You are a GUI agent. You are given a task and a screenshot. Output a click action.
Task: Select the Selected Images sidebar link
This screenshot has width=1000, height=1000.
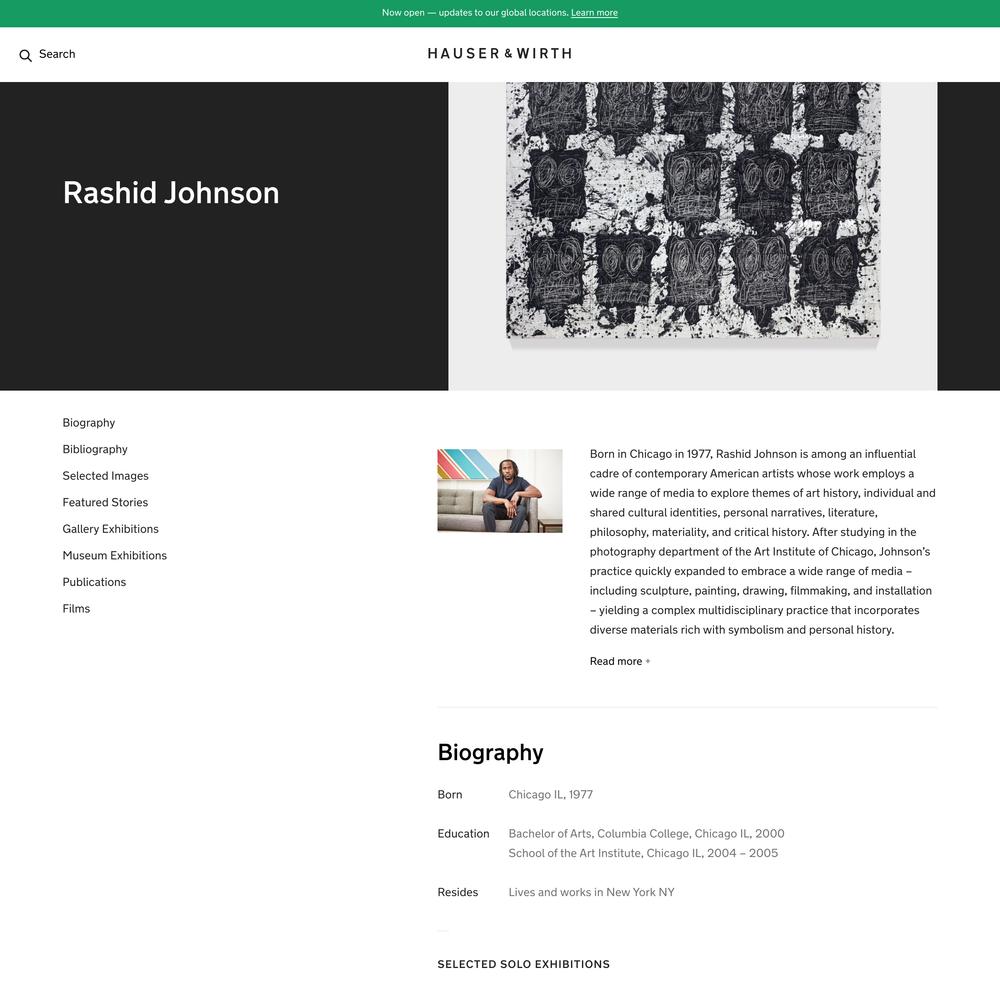105,476
